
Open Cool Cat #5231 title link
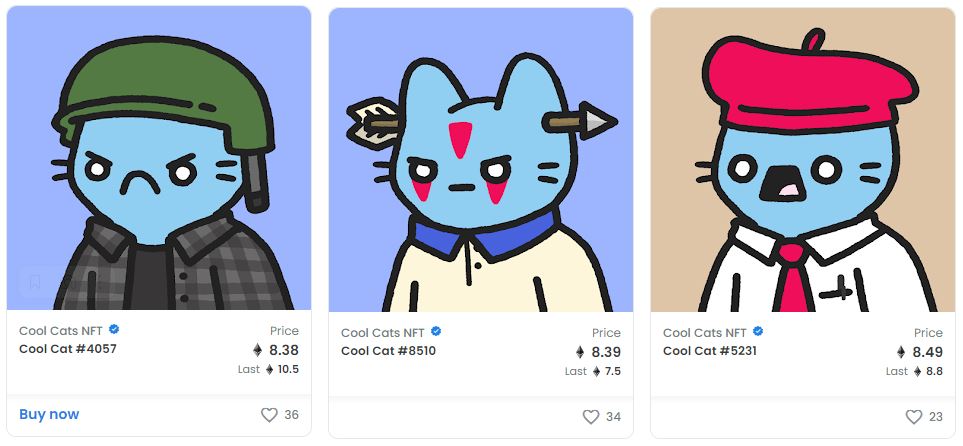tap(710, 351)
